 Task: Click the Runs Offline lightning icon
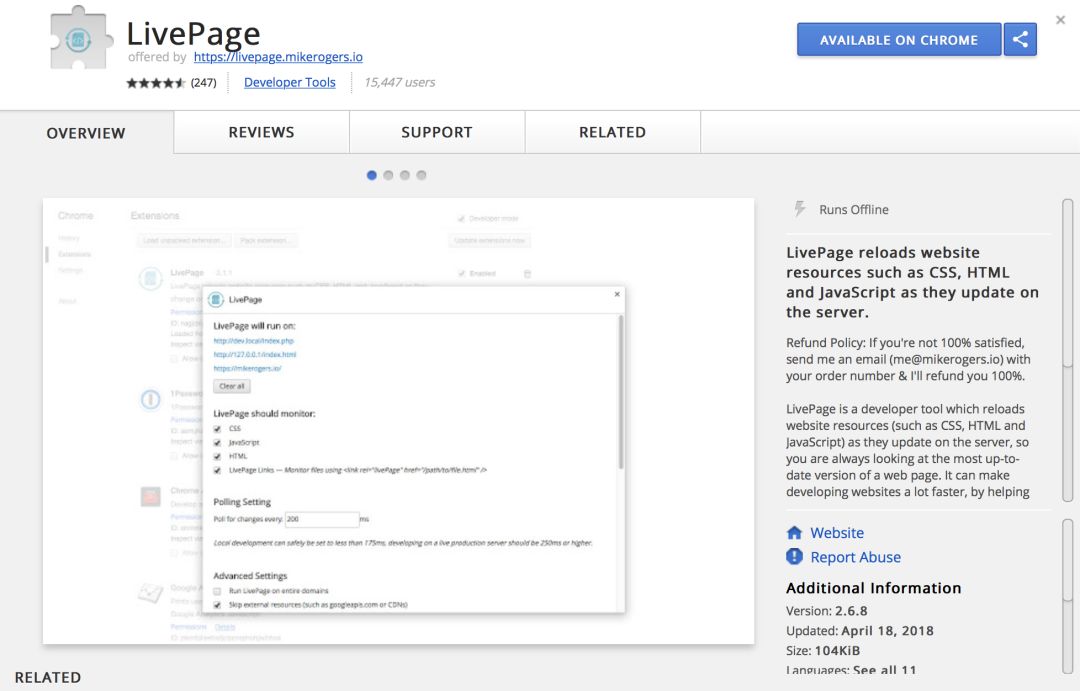click(x=799, y=209)
